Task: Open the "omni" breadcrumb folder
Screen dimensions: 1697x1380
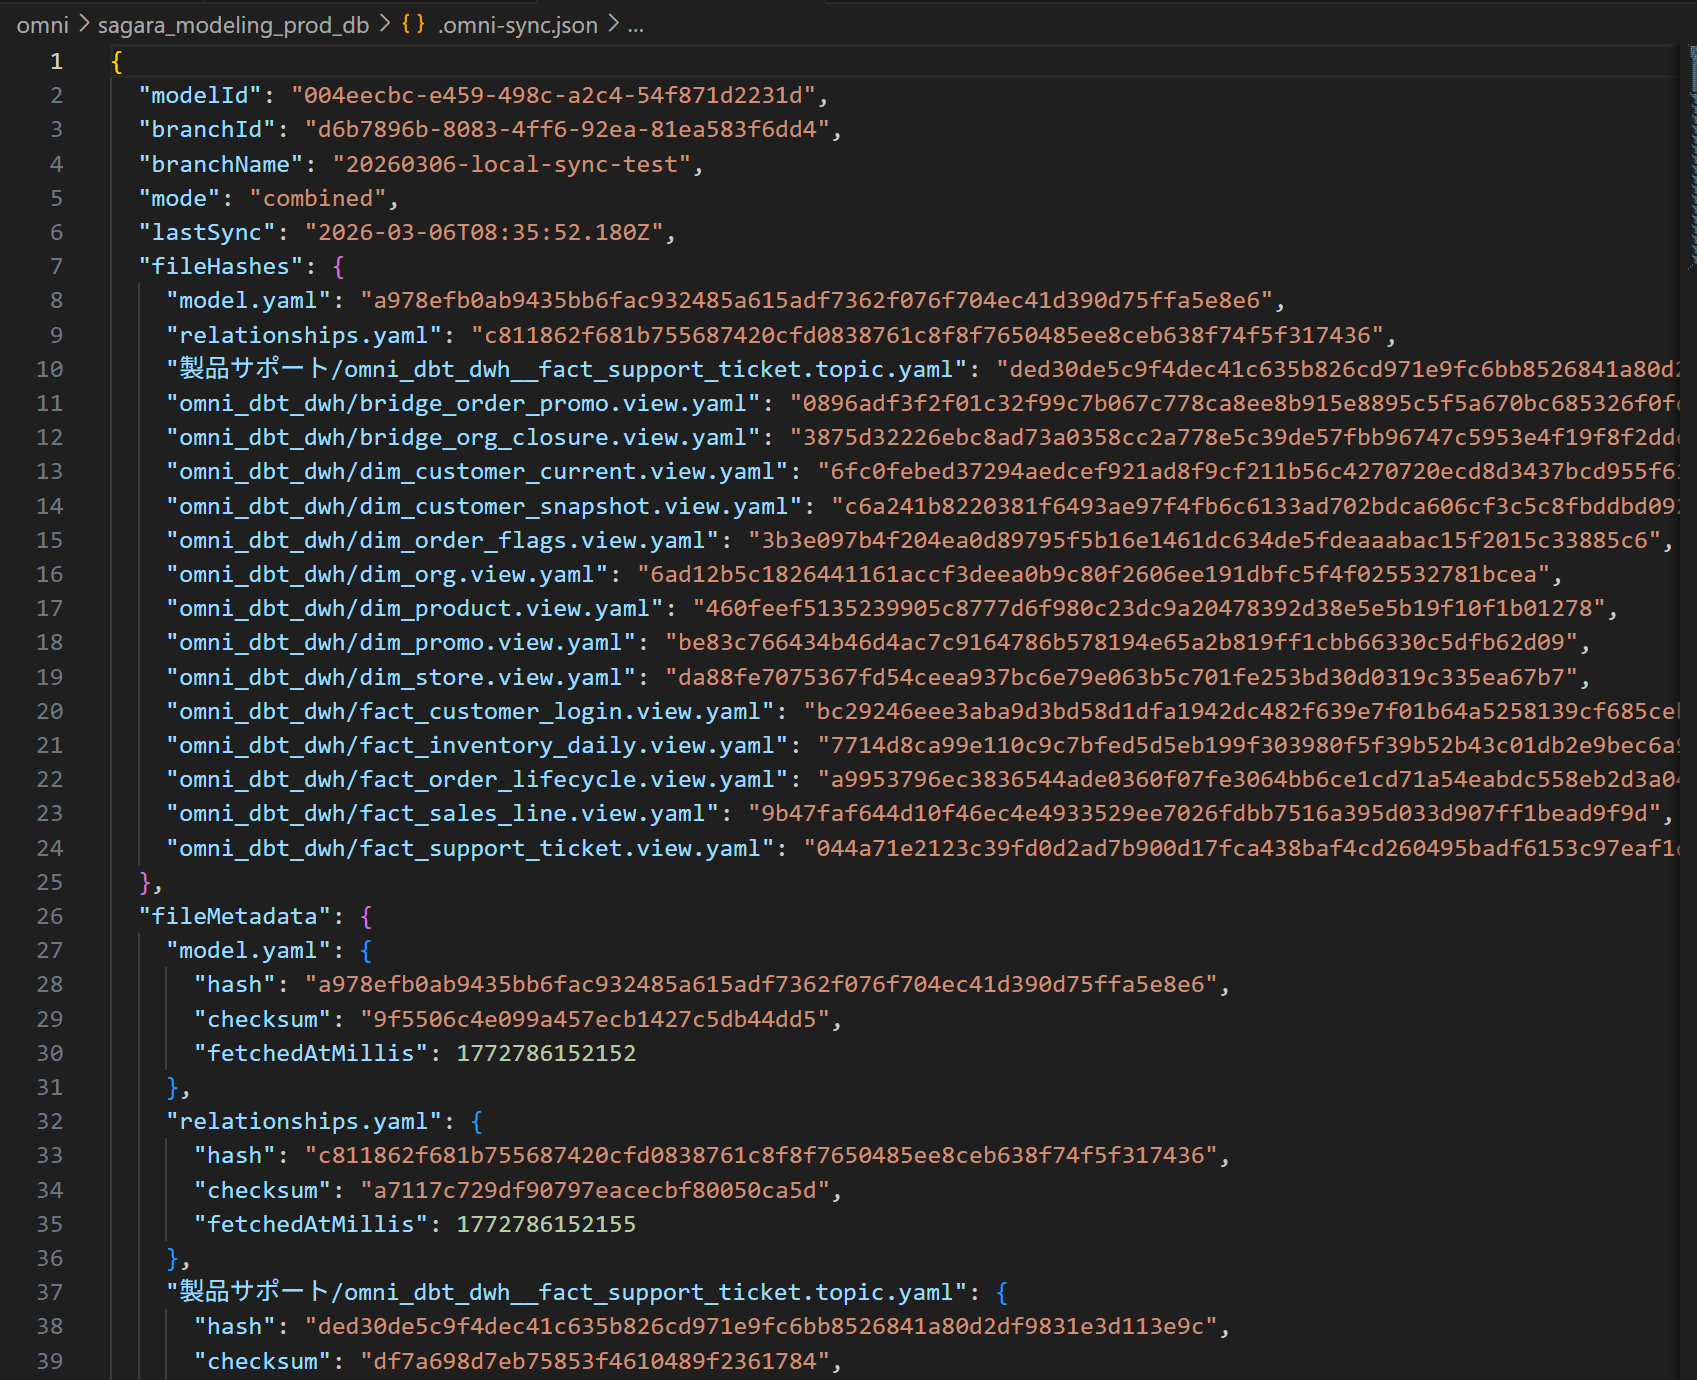Action: (x=42, y=25)
